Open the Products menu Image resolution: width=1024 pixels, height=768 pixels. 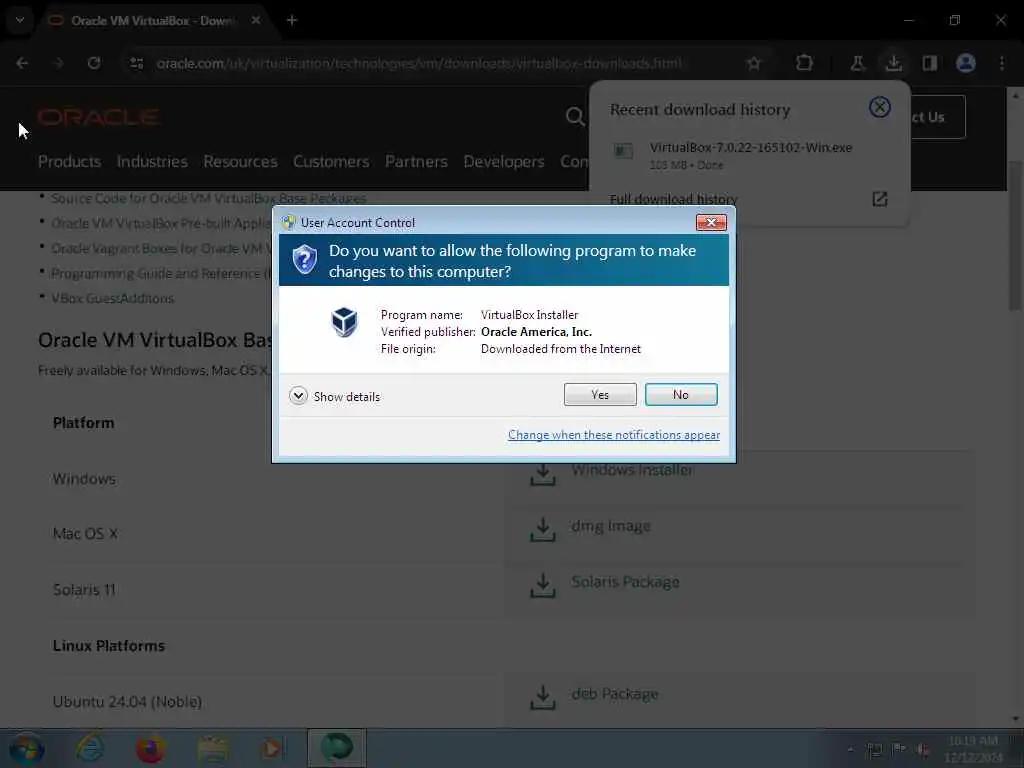69,161
